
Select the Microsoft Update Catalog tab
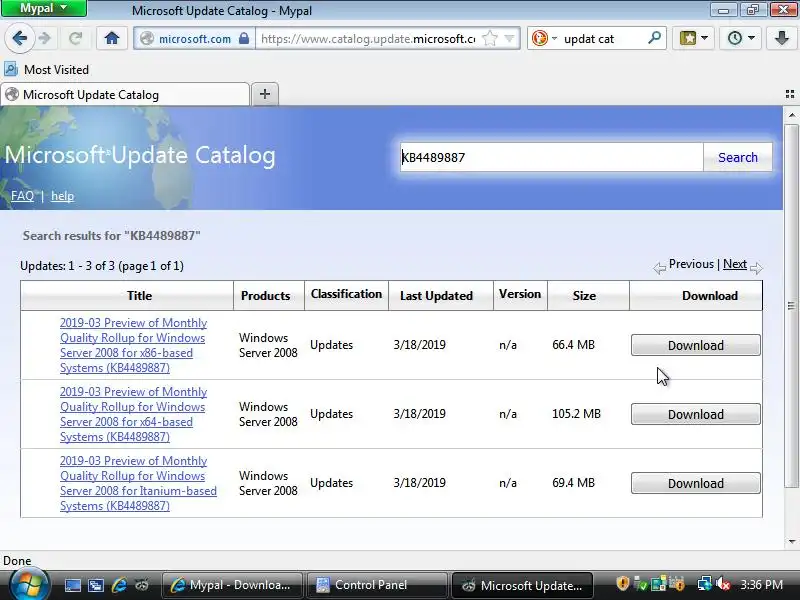pos(125,94)
